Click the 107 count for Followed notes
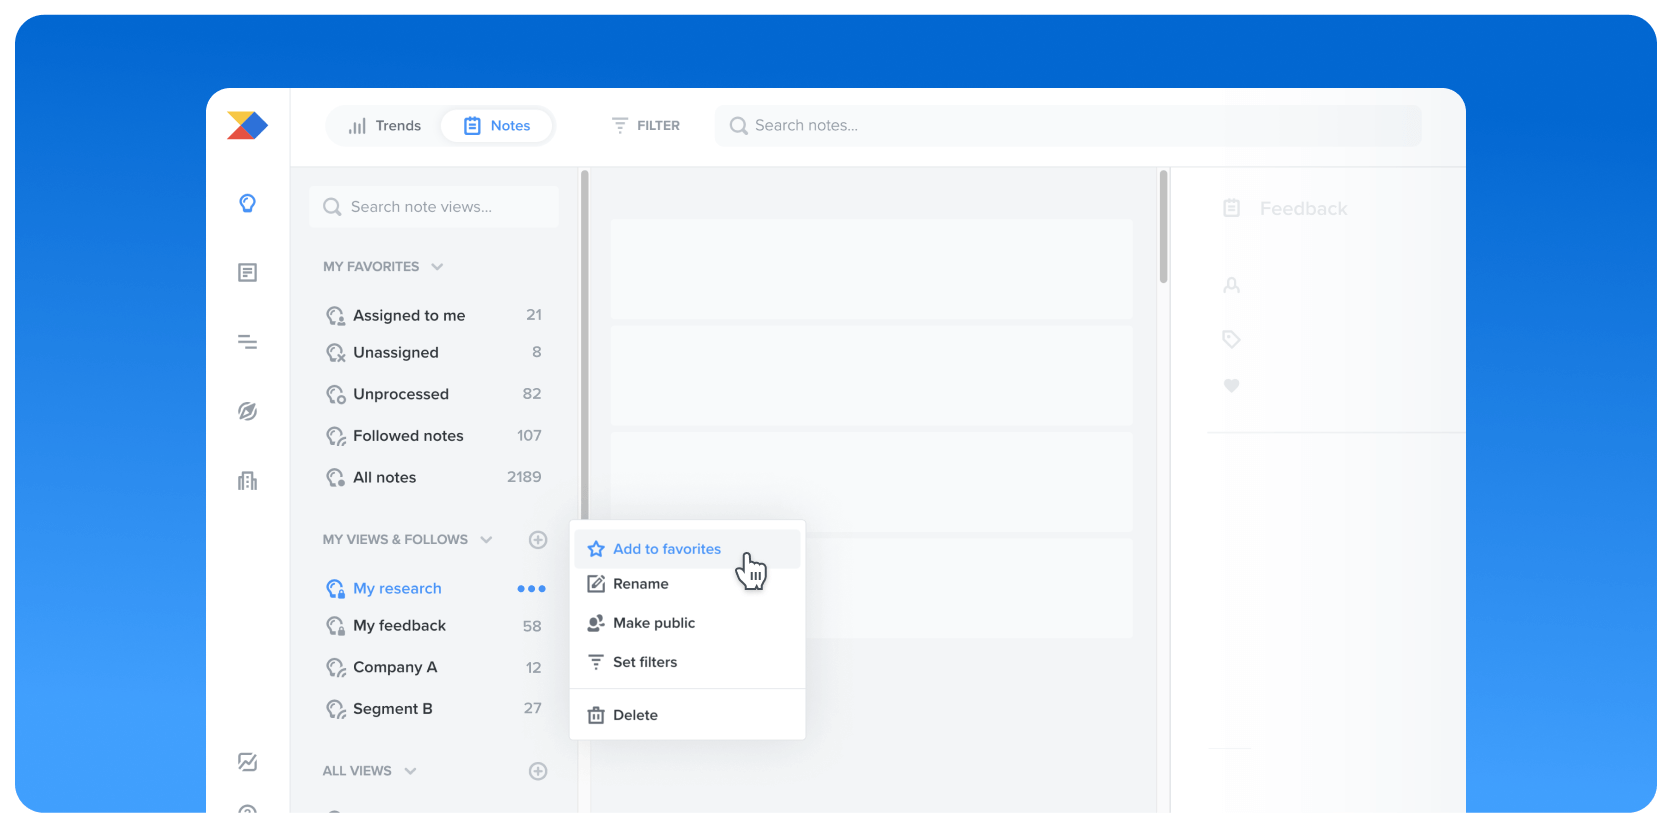Screen dimensions: 1670x827 tap(529, 436)
